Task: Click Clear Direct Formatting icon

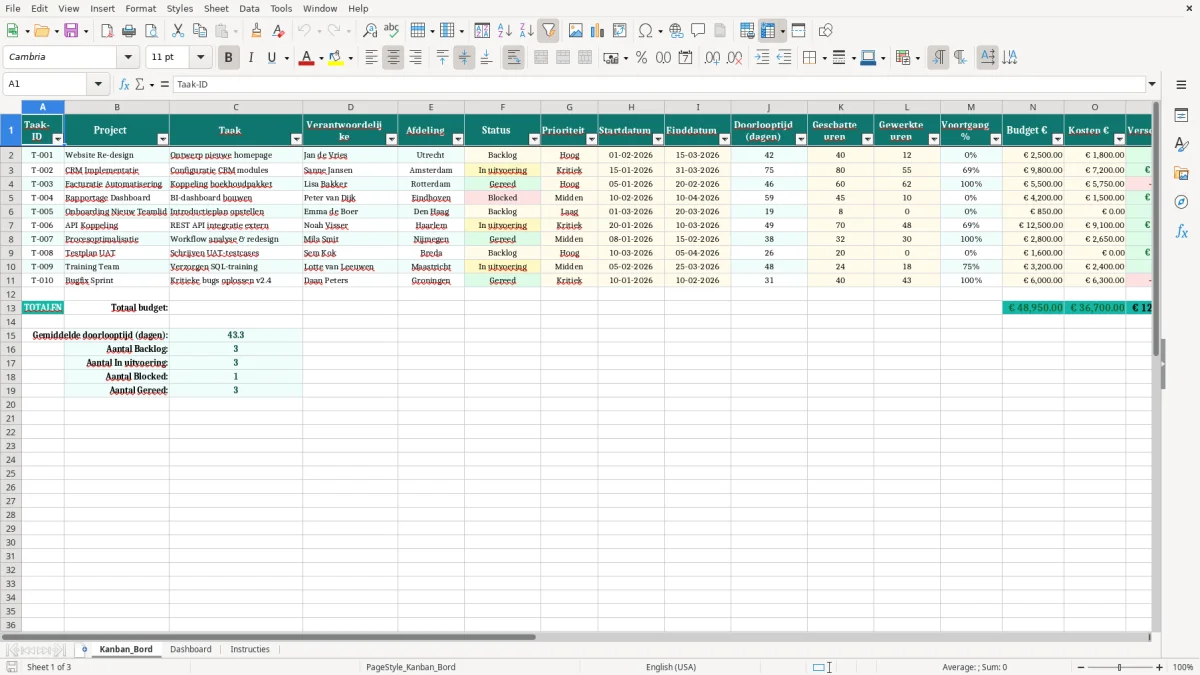Action: pyautogui.click(x=278, y=31)
